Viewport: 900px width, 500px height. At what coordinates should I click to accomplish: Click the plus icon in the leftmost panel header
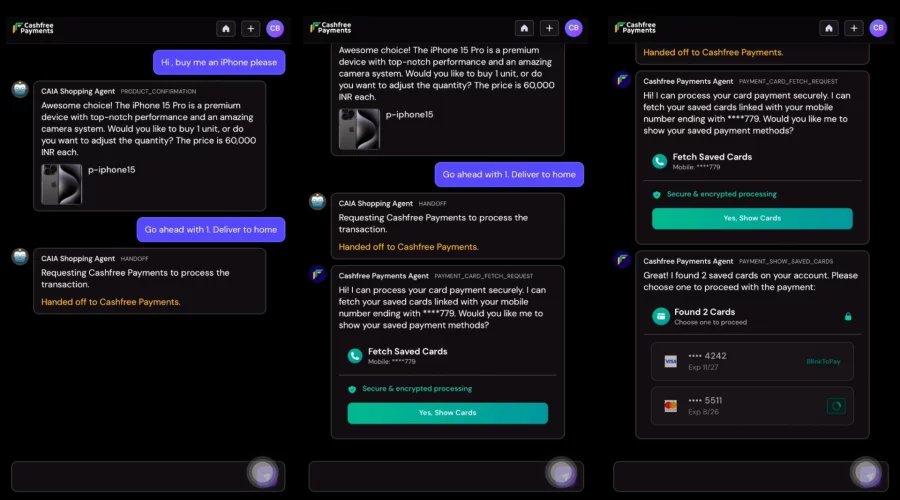click(x=251, y=28)
